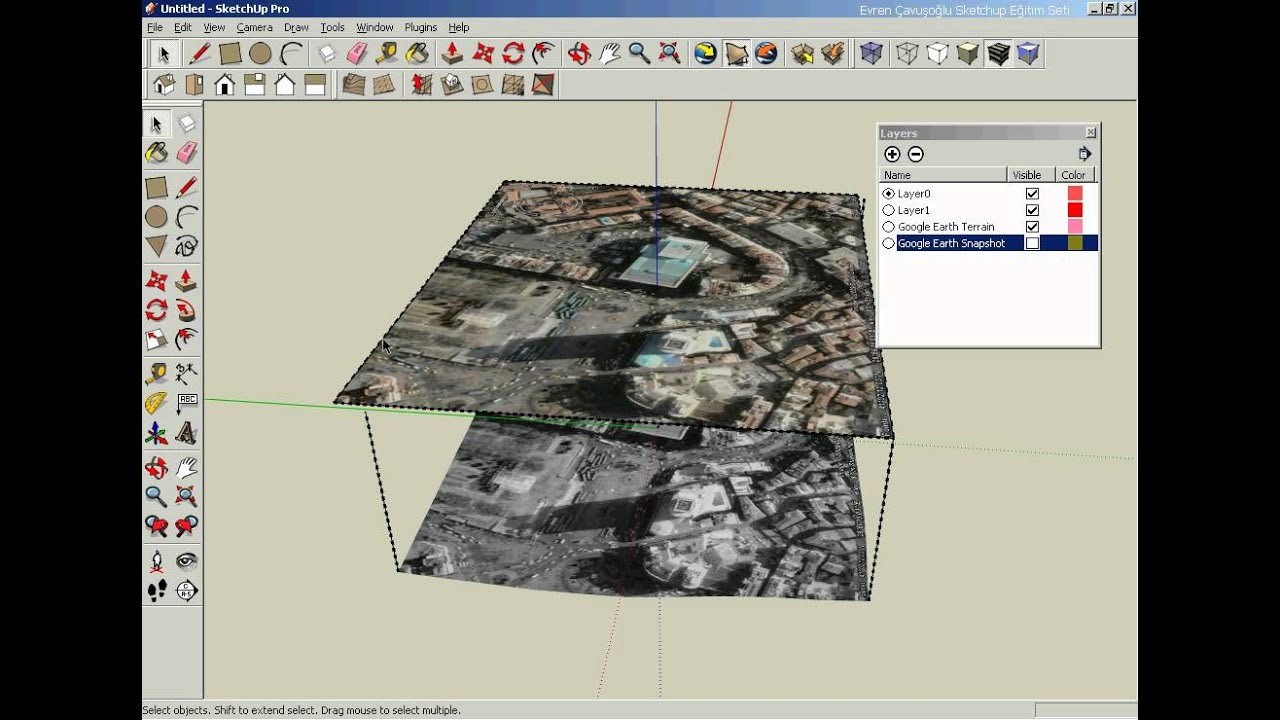Switch to Front standard view
Image resolution: width=1280 pixels, height=720 pixels.
pos(224,85)
